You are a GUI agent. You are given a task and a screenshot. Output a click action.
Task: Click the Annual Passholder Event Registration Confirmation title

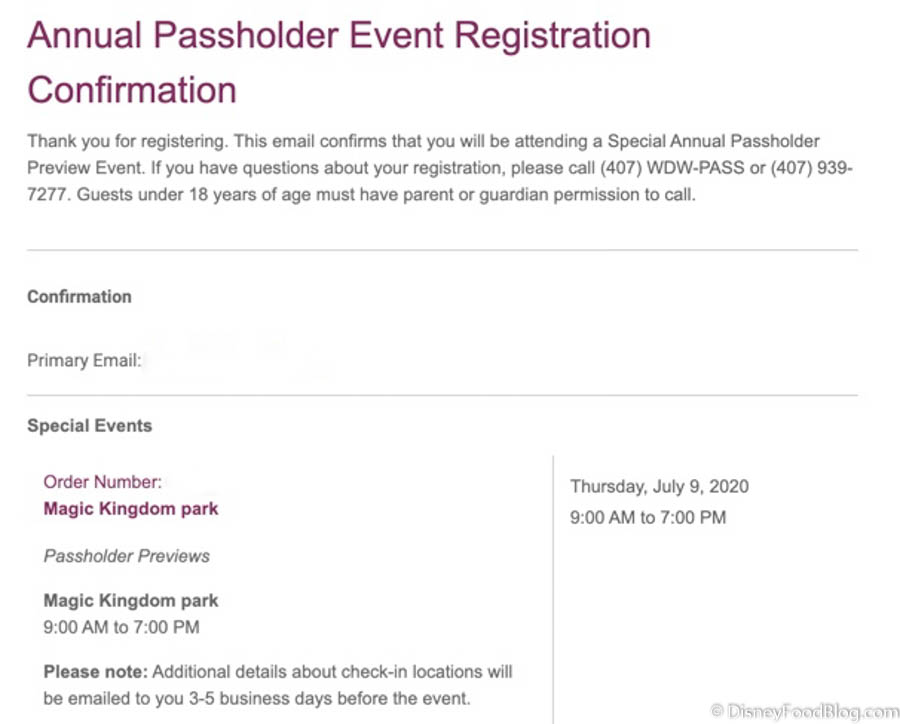pyautogui.click(x=338, y=62)
